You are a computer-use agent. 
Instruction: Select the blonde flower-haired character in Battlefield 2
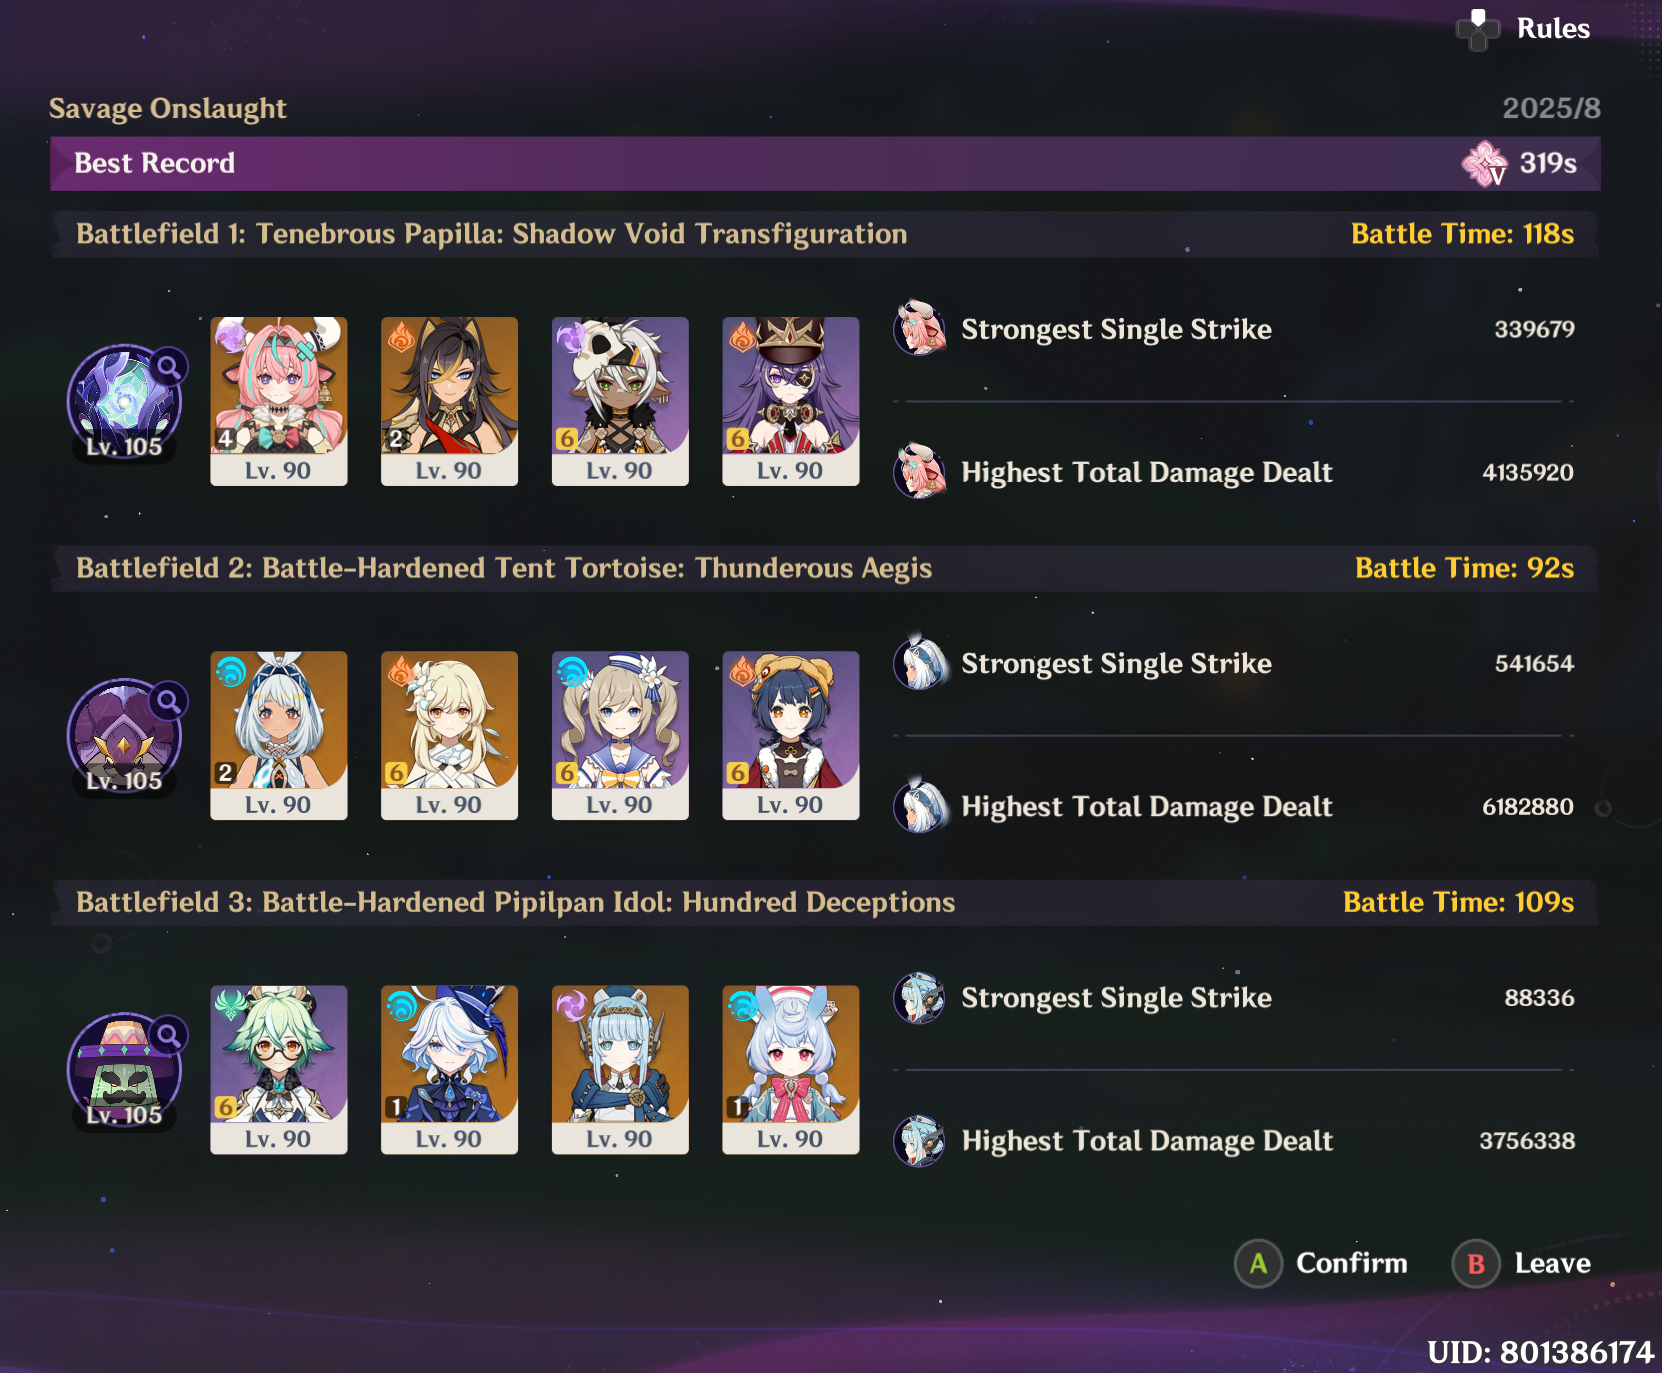[449, 736]
